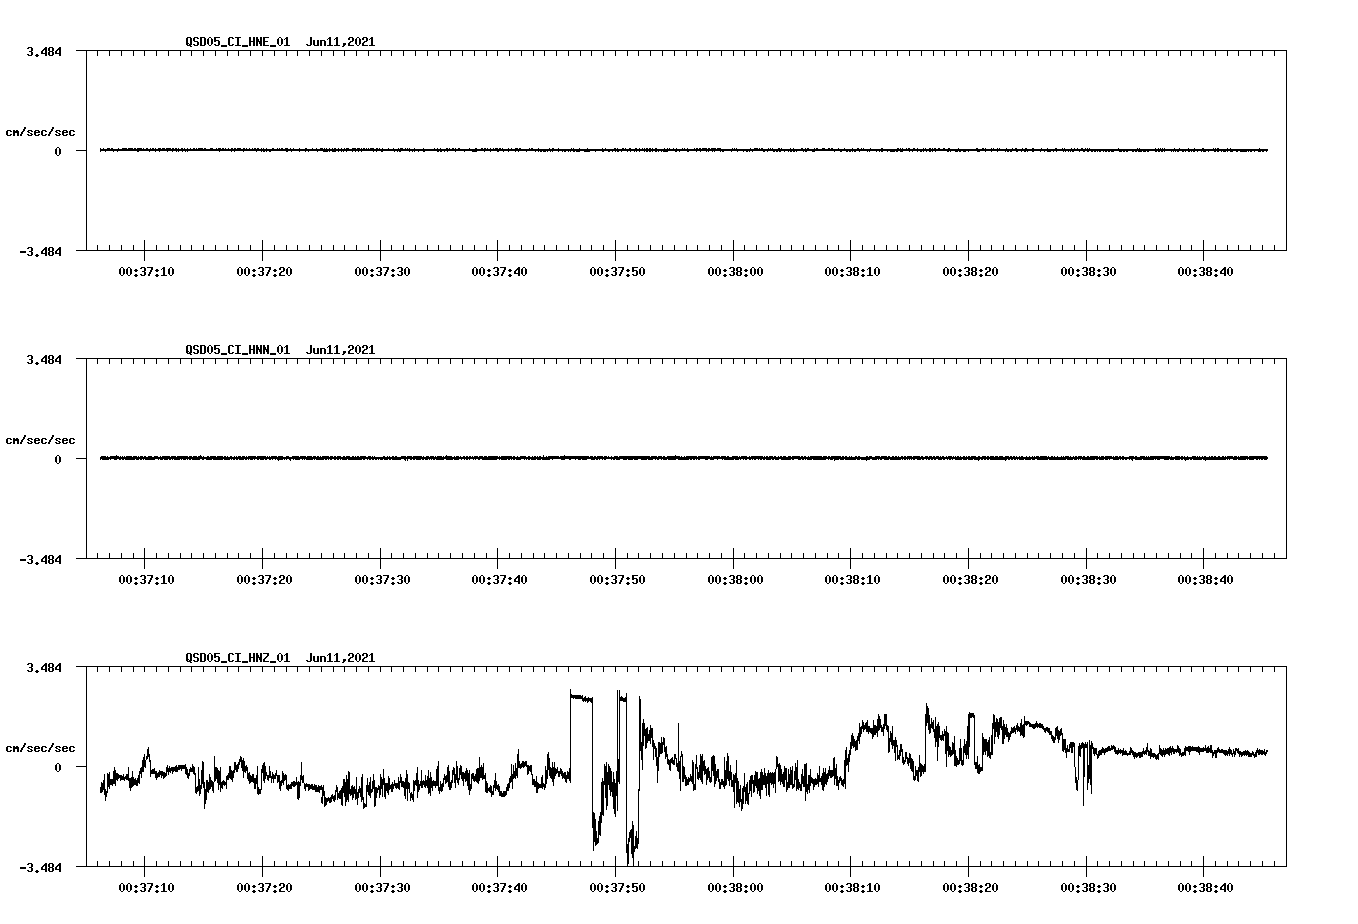1358x924 pixels.
Task: Click 00:37:50 time label under HNZ plot
Action: (x=617, y=888)
